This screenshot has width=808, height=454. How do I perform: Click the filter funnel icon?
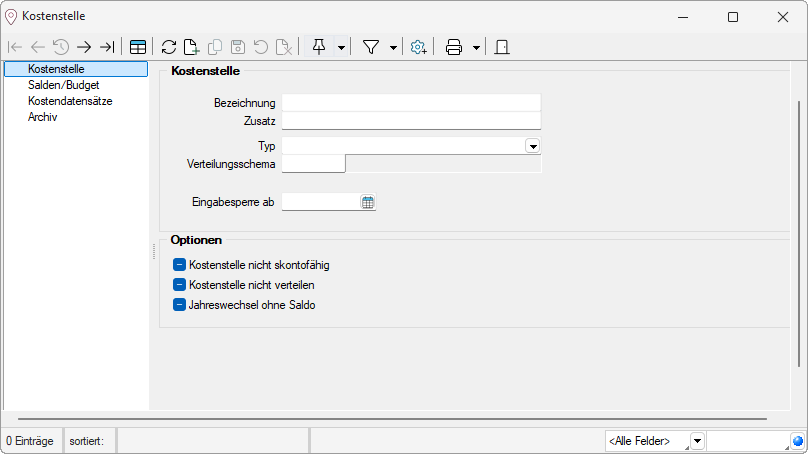click(371, 47)
